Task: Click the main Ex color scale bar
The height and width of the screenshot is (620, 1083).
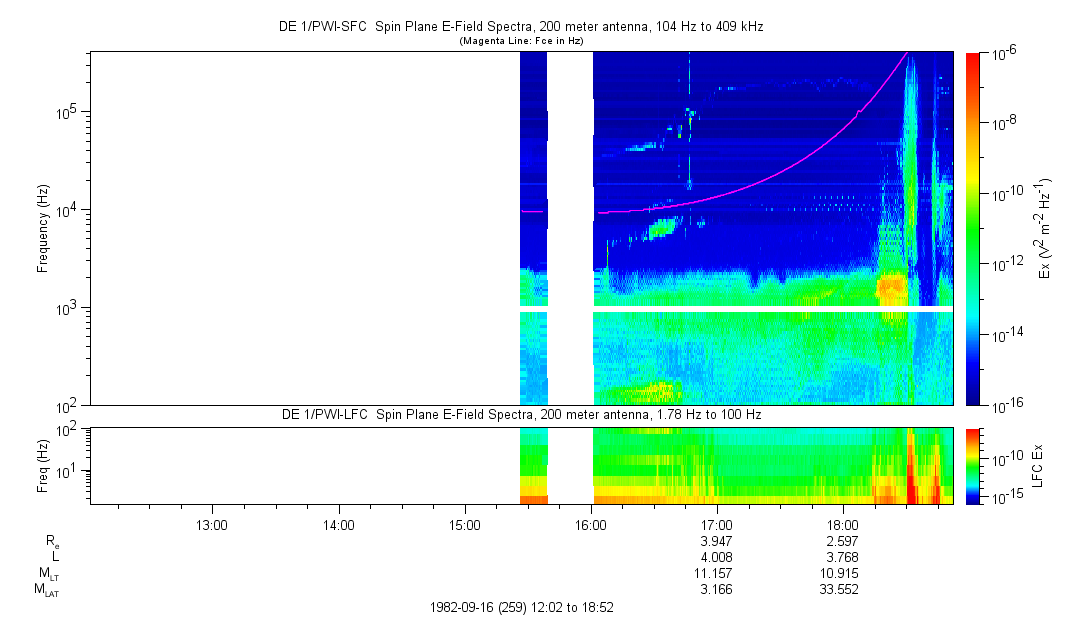Action: tap(974, 230)
